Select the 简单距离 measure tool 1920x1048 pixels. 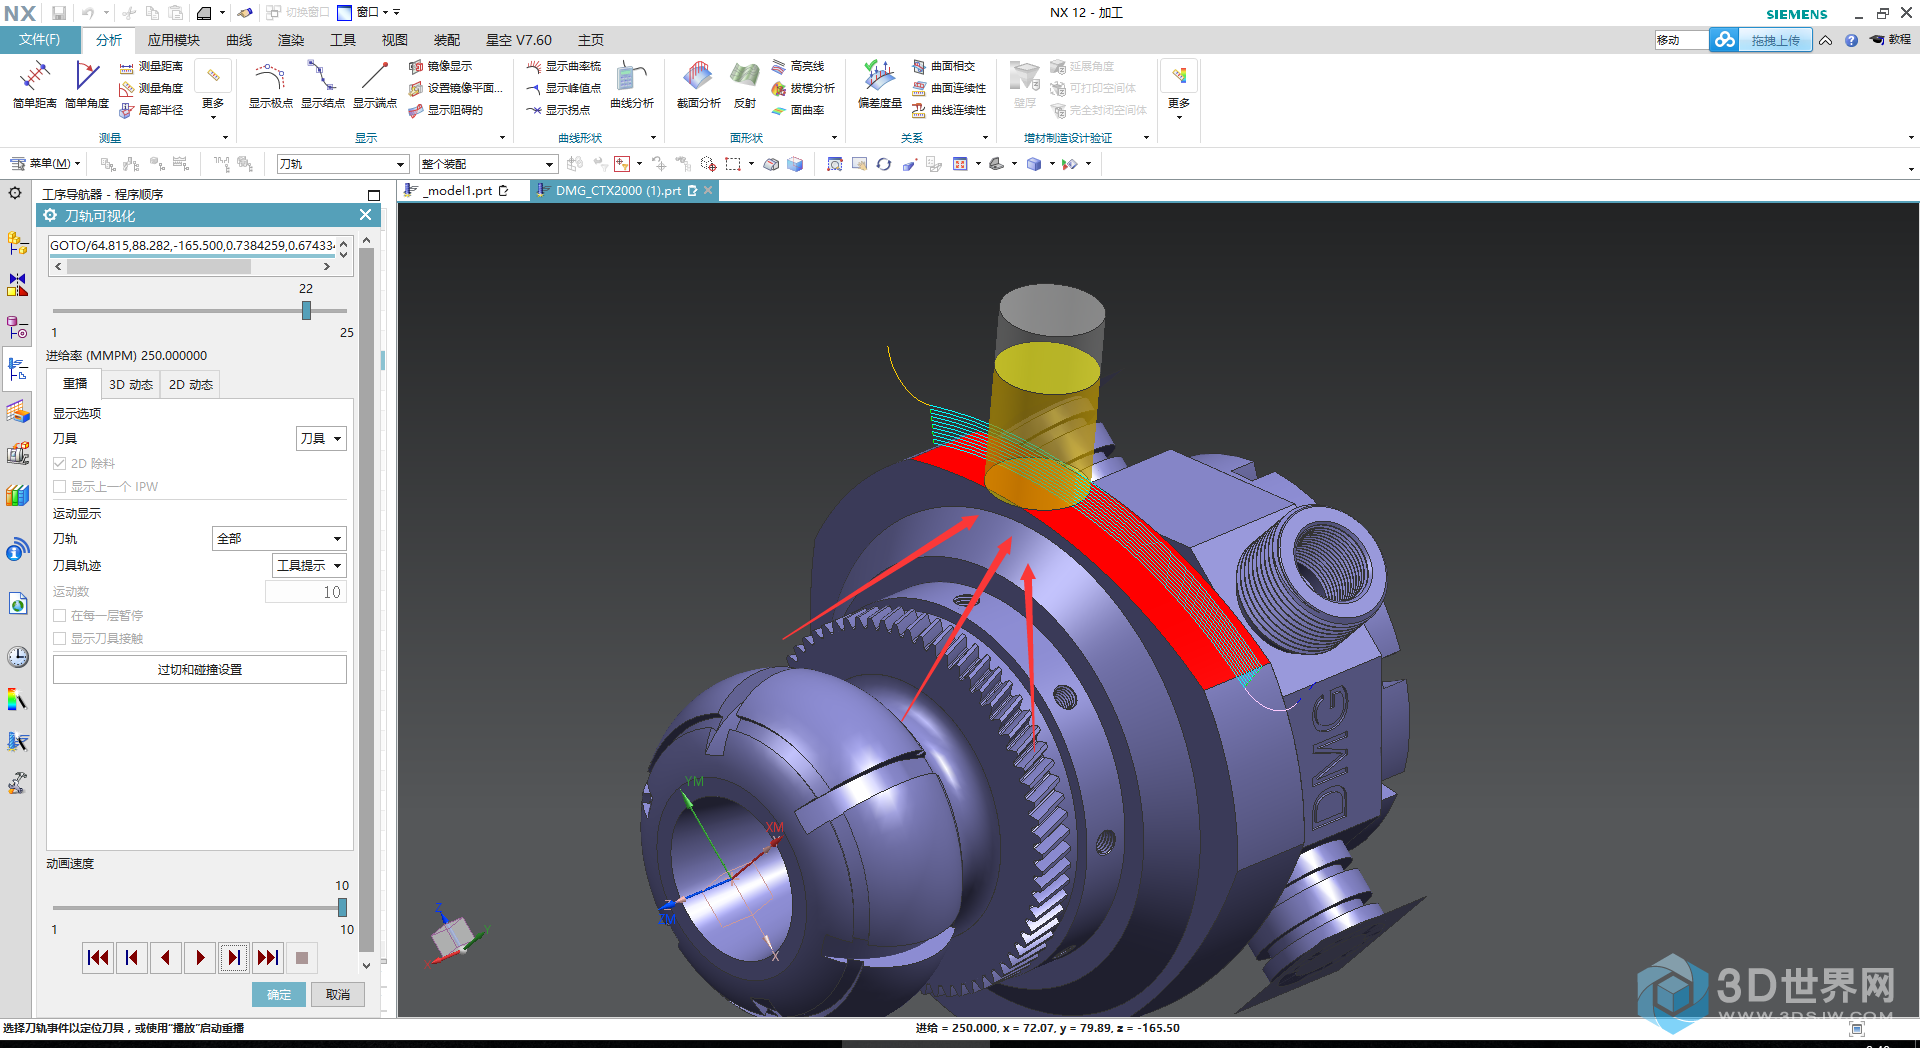coord(34,84)
